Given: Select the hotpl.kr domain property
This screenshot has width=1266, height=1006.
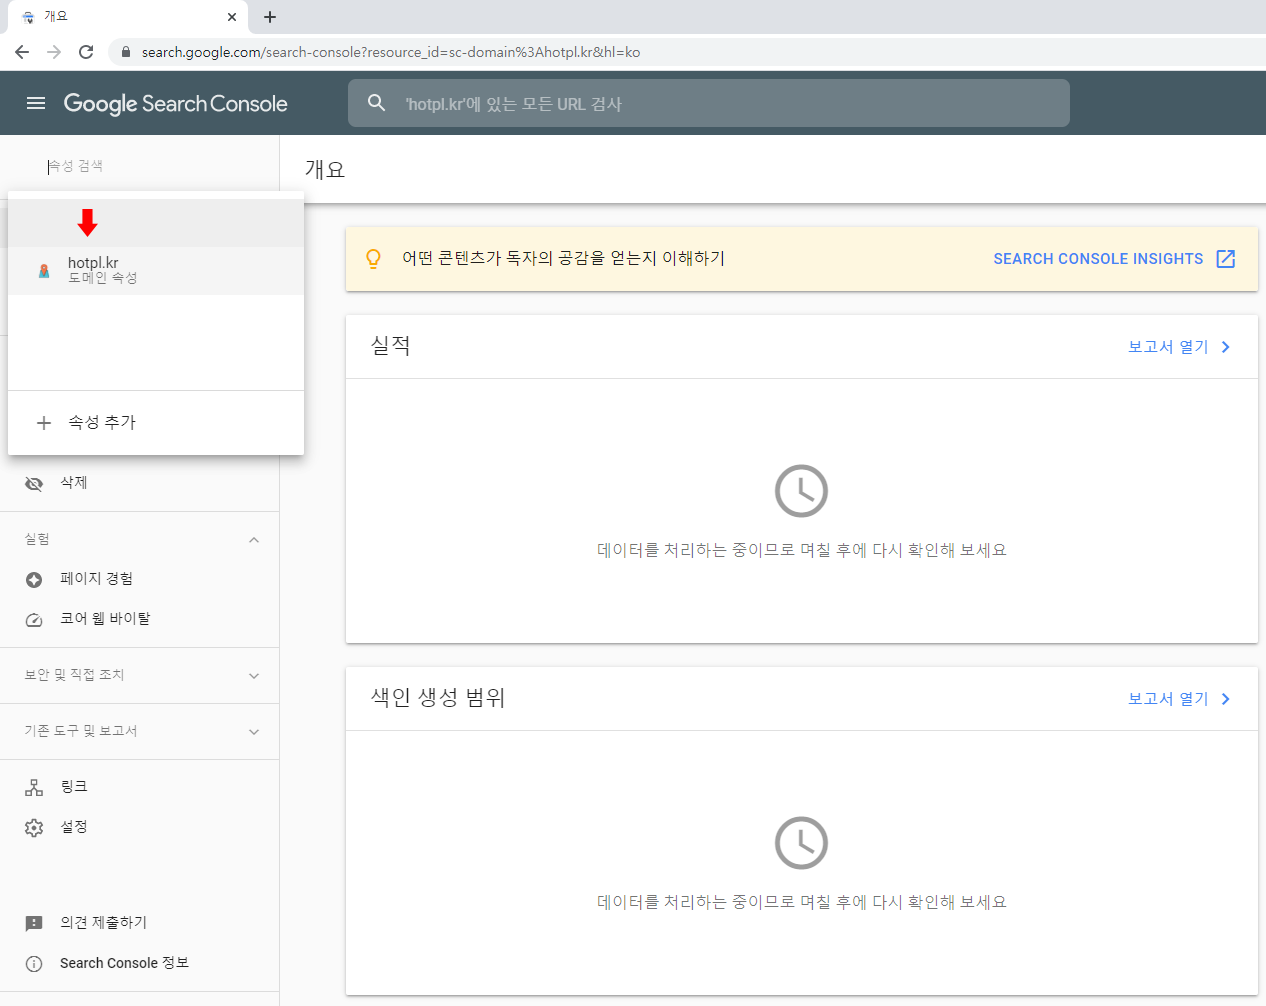Looking at the screenshot, I should pyautogui.click(x=156, y=271).
